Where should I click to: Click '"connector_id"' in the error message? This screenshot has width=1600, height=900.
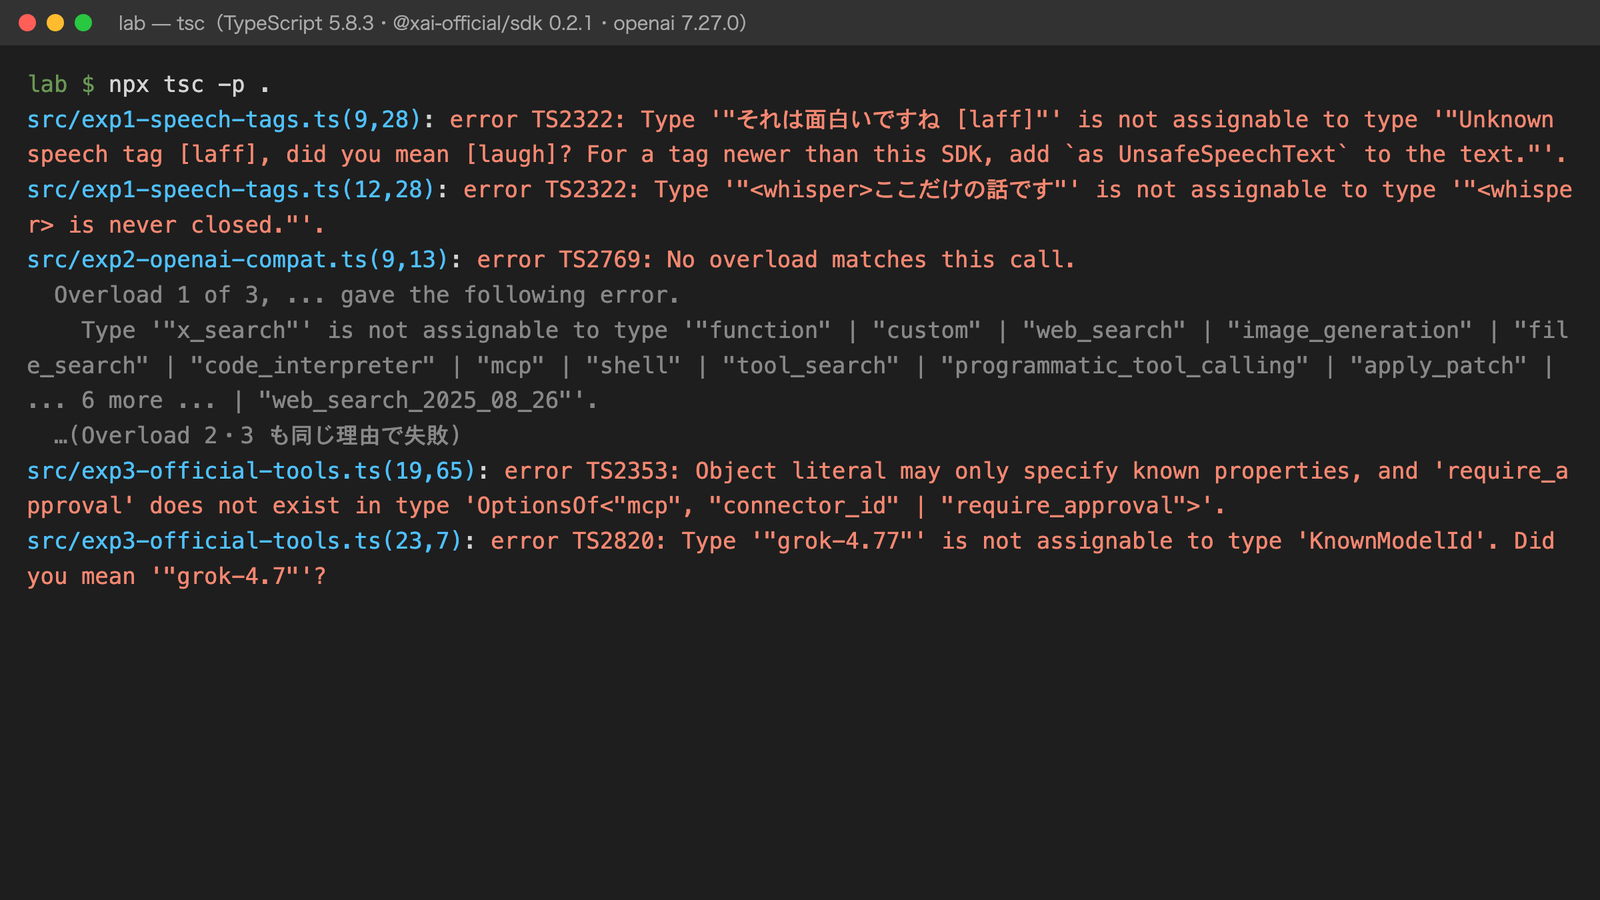(x=804, y=506)
